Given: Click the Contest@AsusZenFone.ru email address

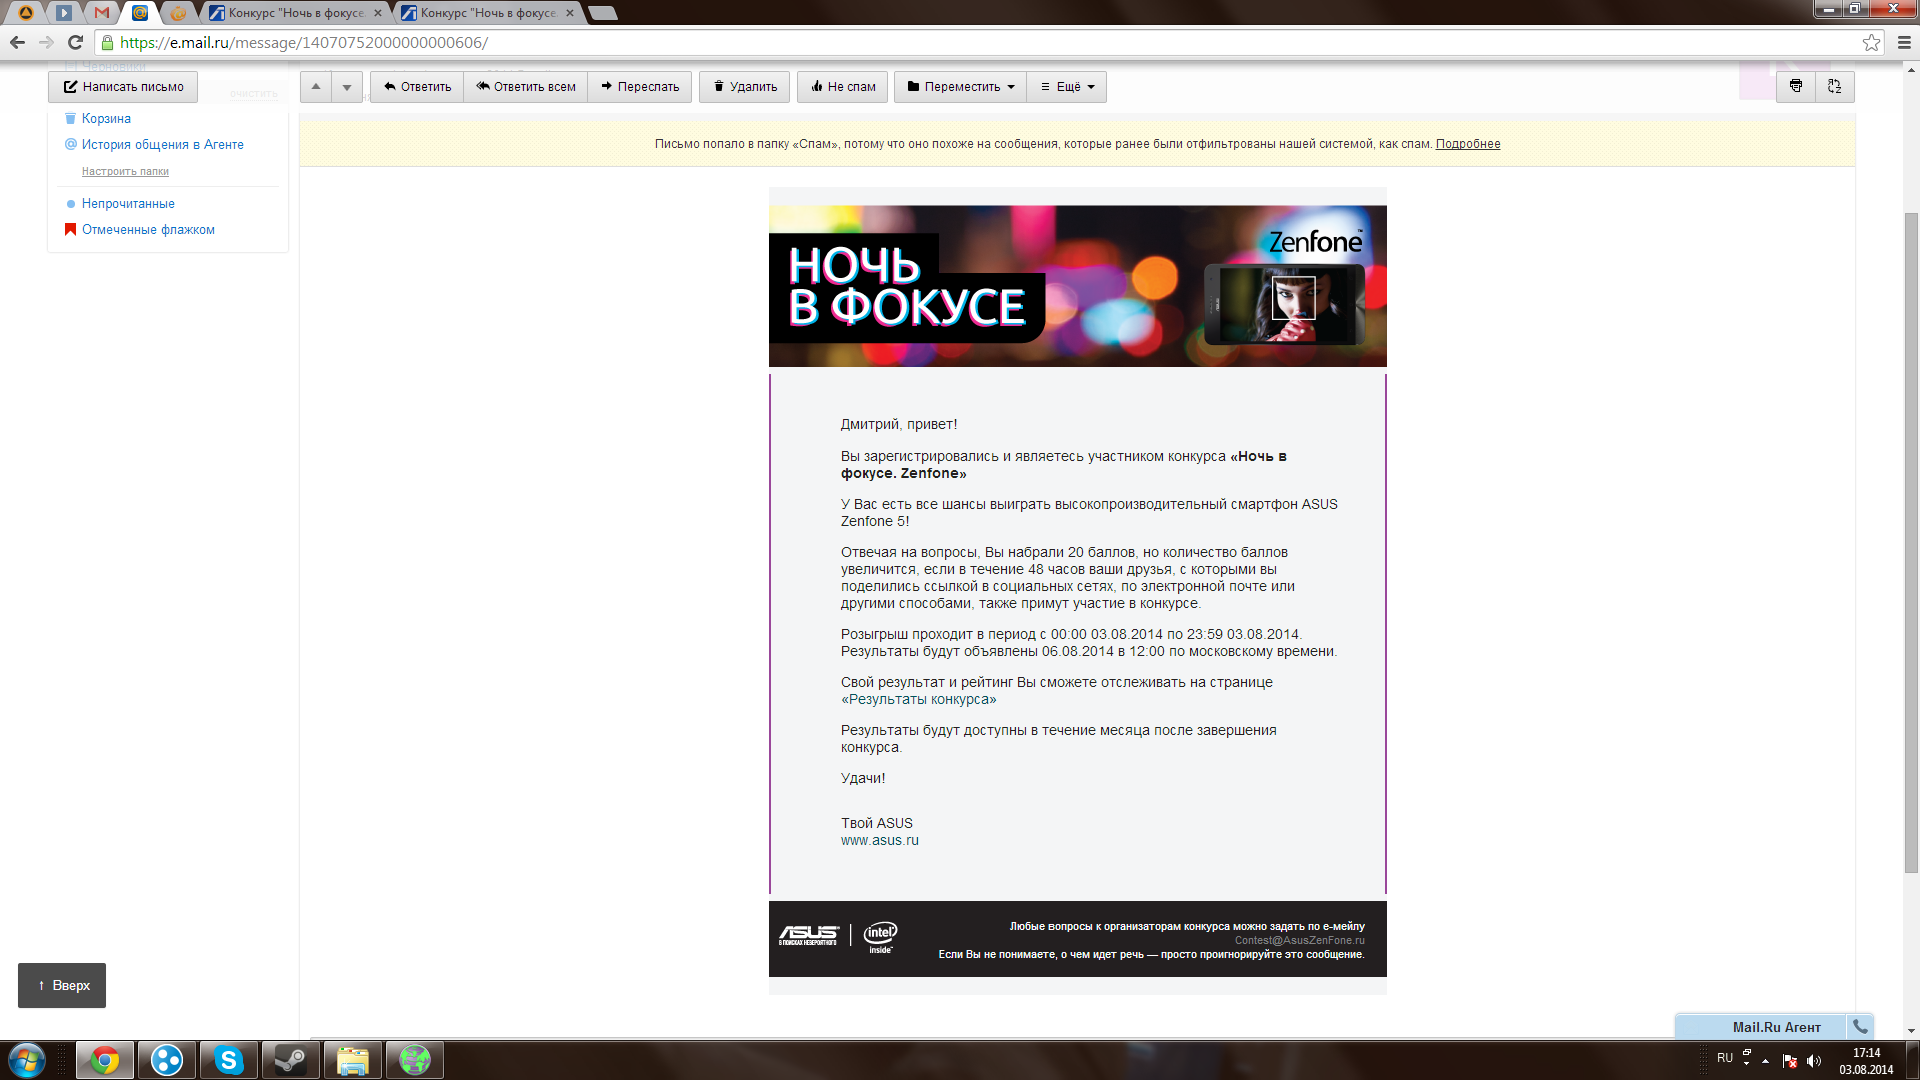Looking at the screenshot, I should 1299,940.
